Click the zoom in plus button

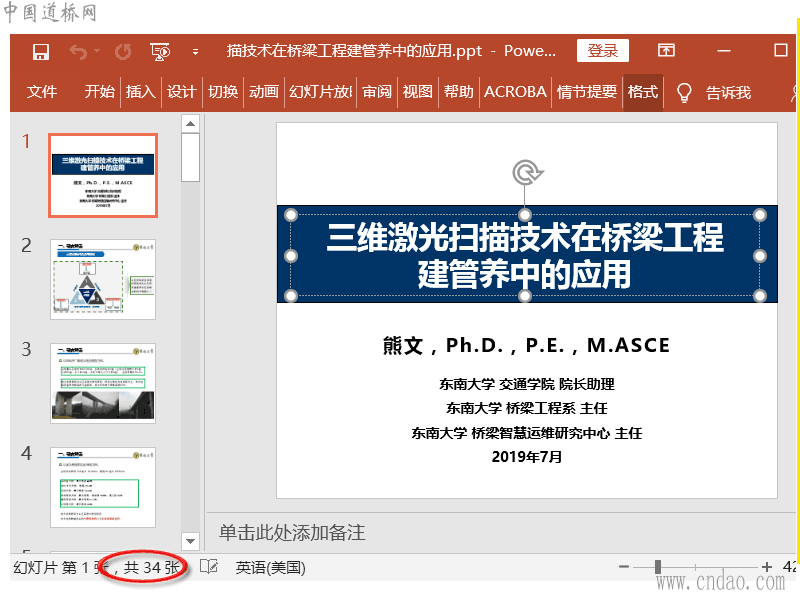point(767,567)
